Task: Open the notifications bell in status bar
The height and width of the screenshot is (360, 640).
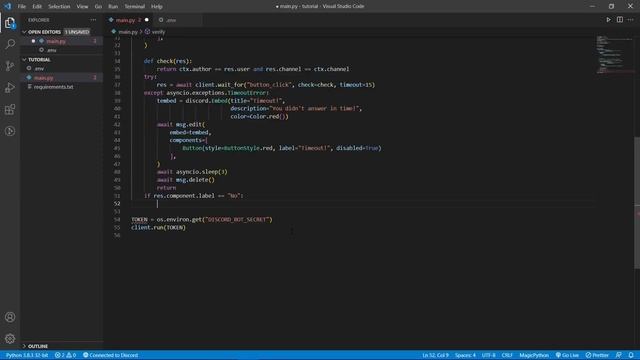Action: point(631,355)
